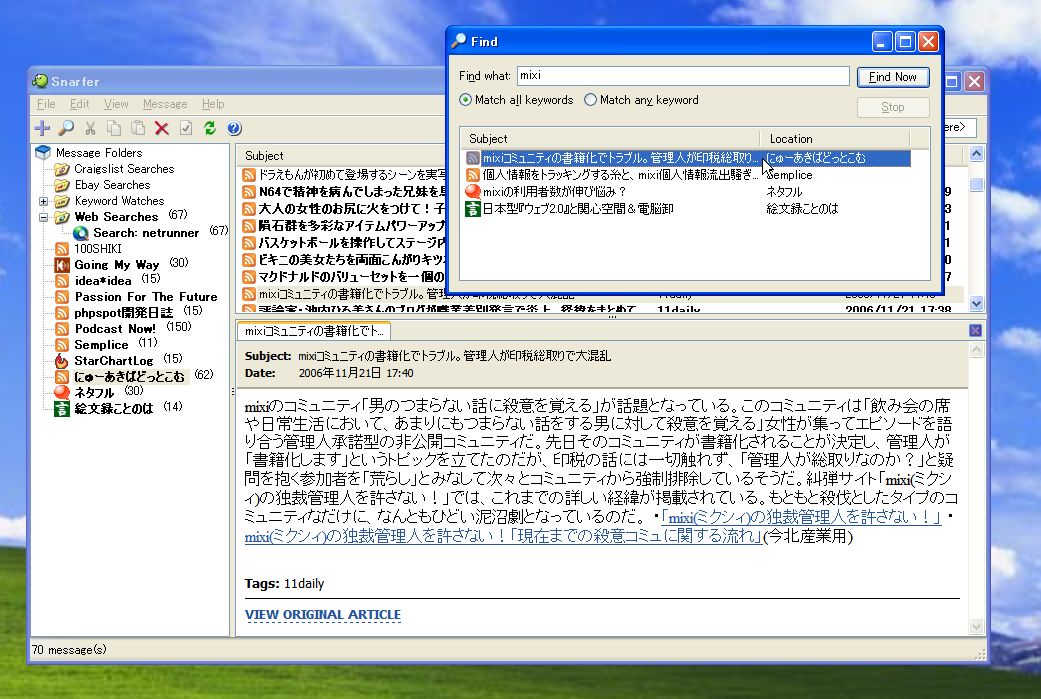Viewport: 1041px width, 699px height.
Task: Select the mixiの利用者数が伸び悩み？ Find result
Action: (x=554, y=192)
